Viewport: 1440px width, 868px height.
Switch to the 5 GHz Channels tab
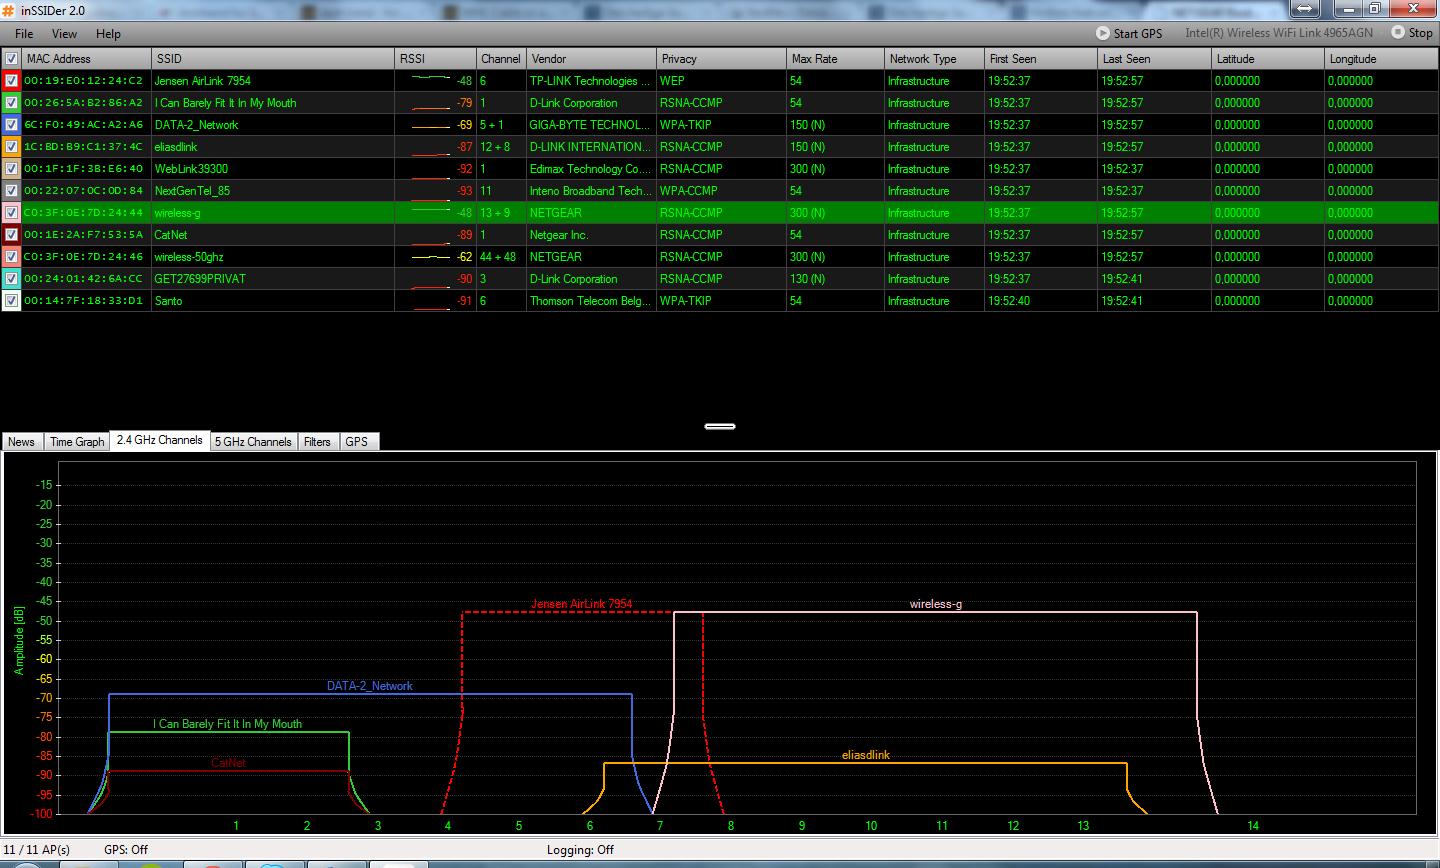[x=254, y=442]
